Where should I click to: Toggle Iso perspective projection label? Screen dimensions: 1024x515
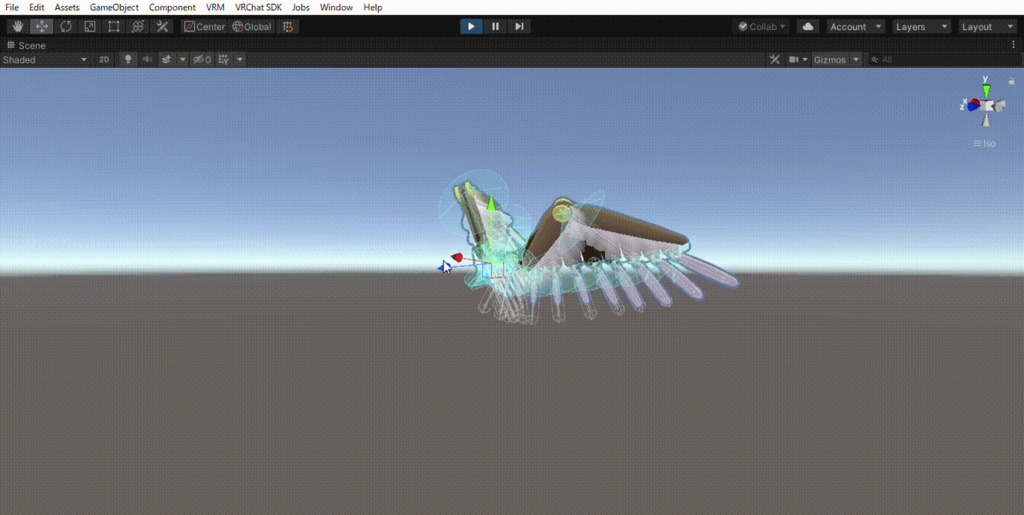point(985,144)
